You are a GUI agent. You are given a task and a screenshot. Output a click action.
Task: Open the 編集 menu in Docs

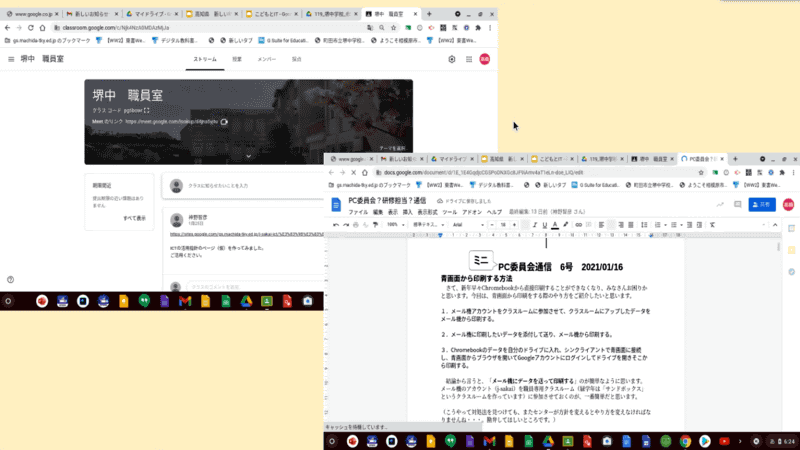point(378,212)
